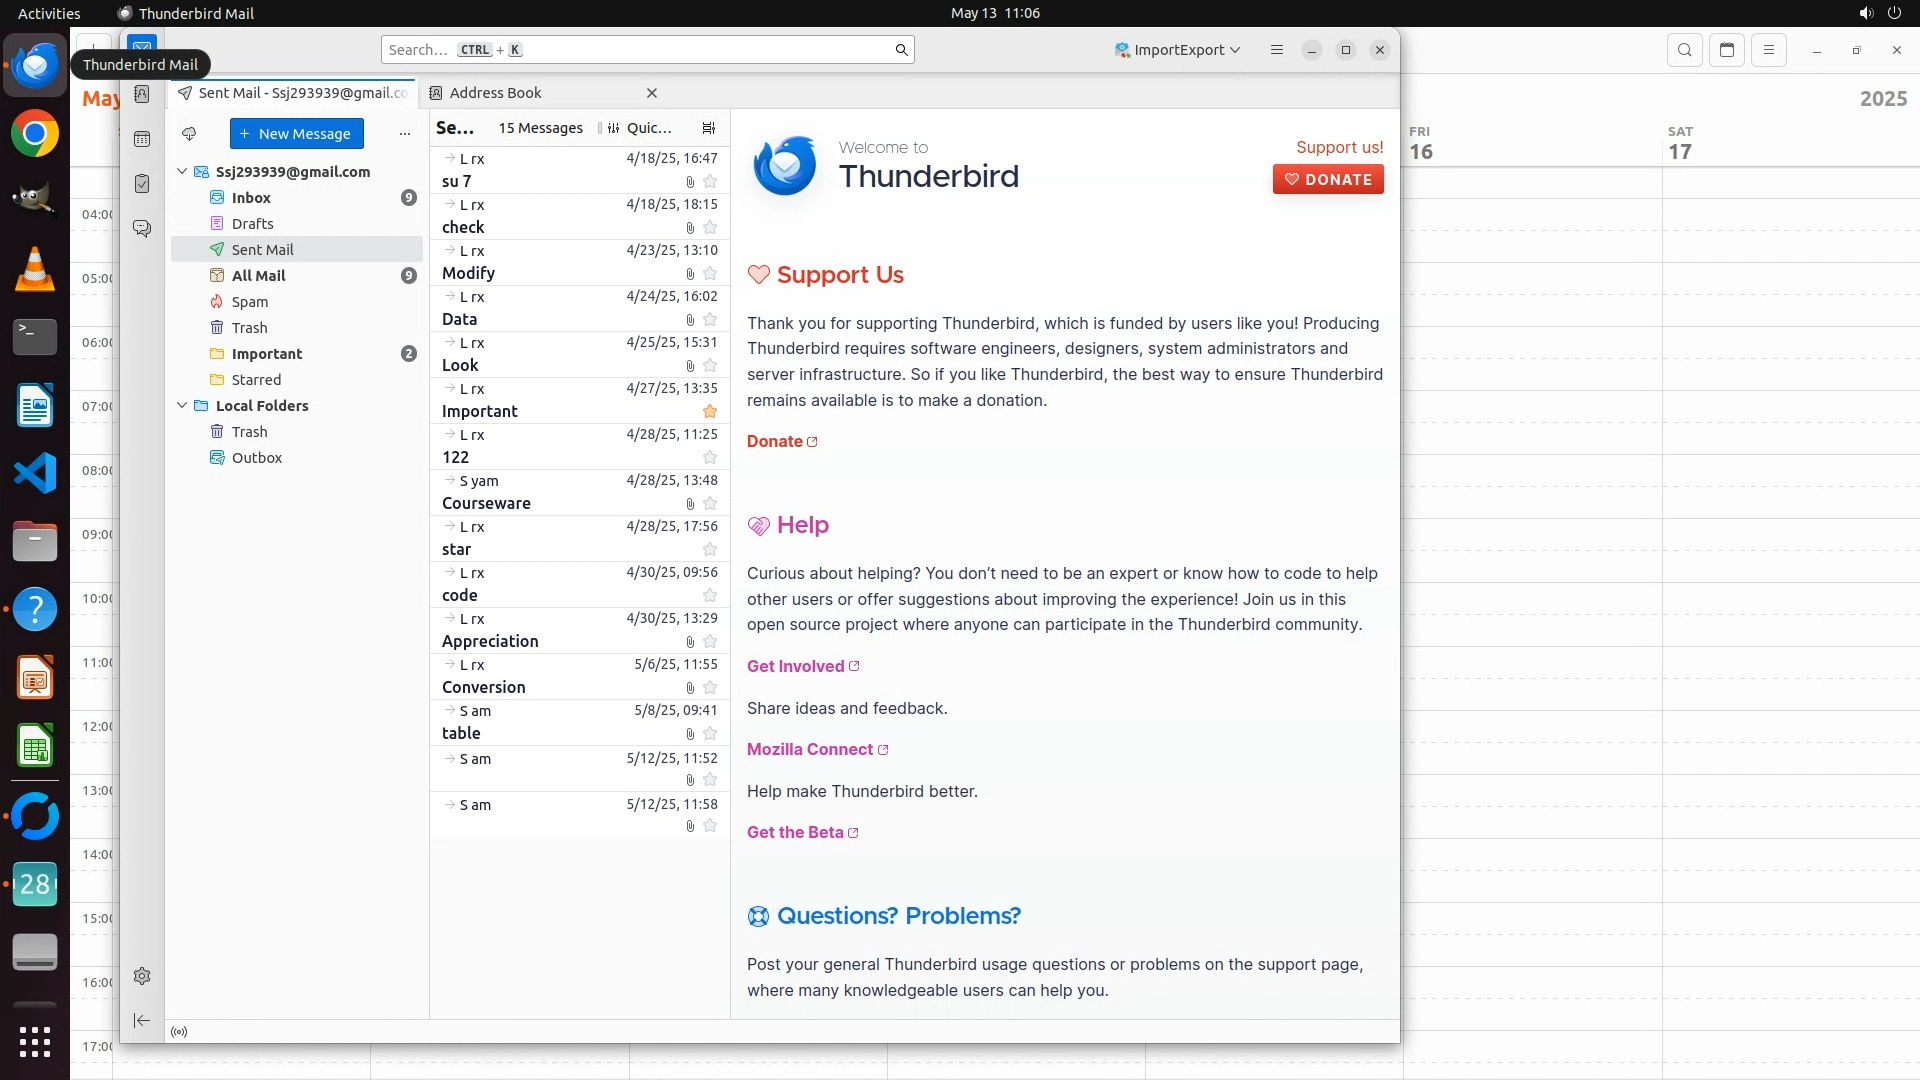This screenshot has height=1080, width=1920.
Task: Open the Get Involved link
Action: [796, 667]
